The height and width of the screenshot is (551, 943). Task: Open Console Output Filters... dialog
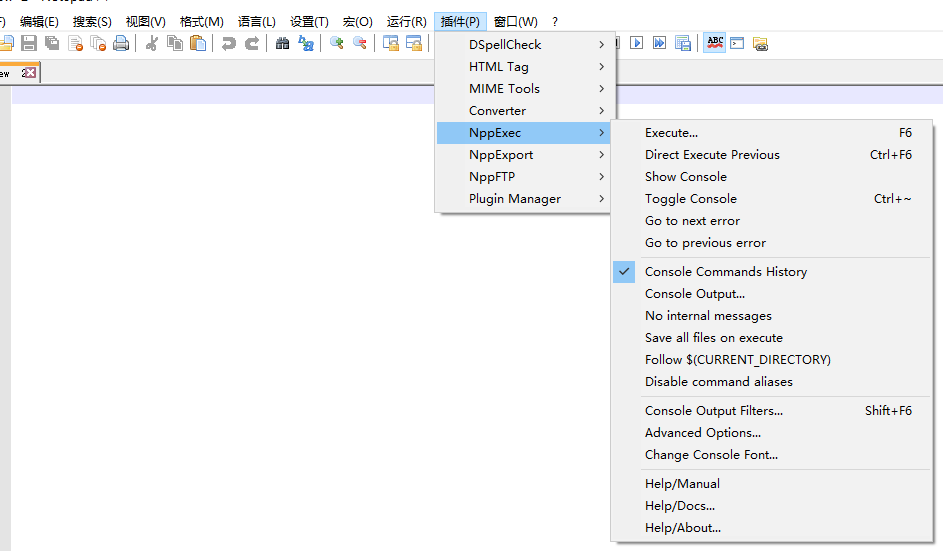pos(772,411)
